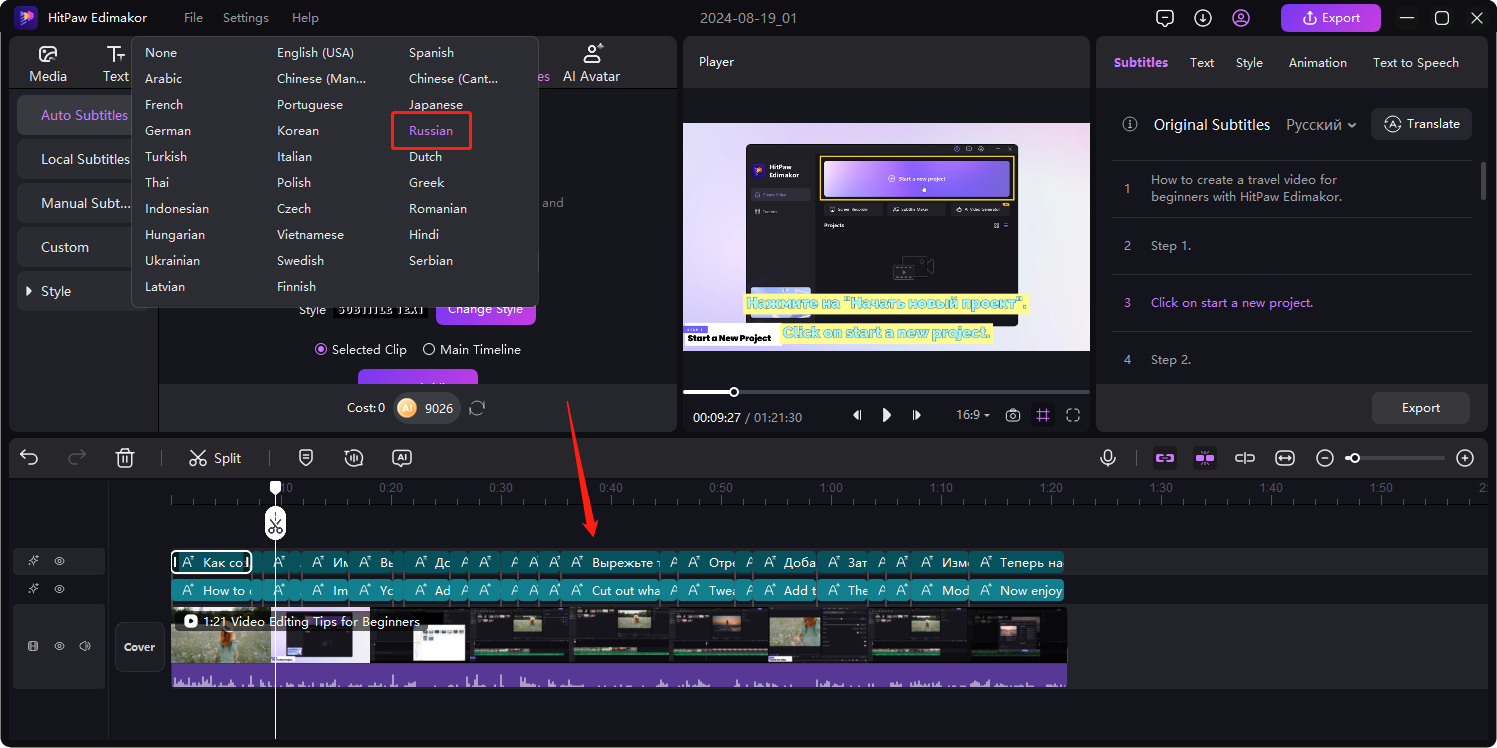Switch to the Style tab in right panel
The width and height of the screenshot is (1497, 748).
[1249, 62]
